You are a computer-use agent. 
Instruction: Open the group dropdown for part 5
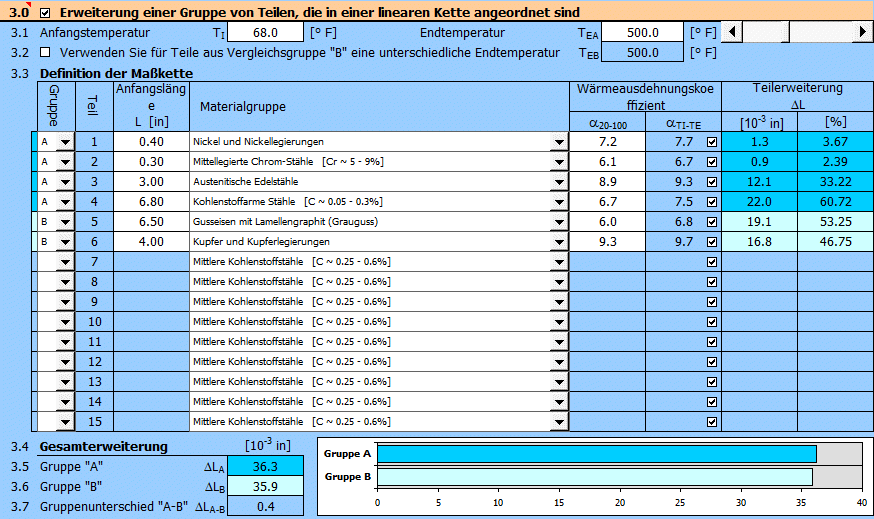tap(65, 222)
